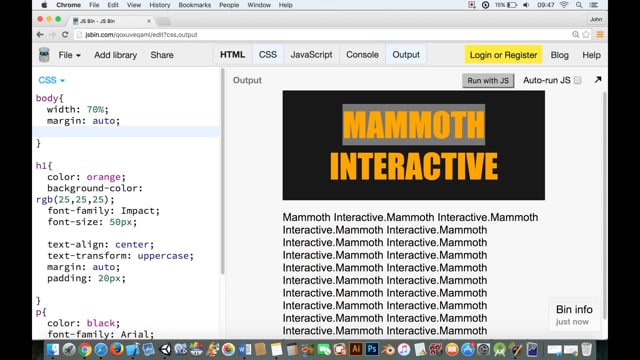Click the Share button

point(162,55)
